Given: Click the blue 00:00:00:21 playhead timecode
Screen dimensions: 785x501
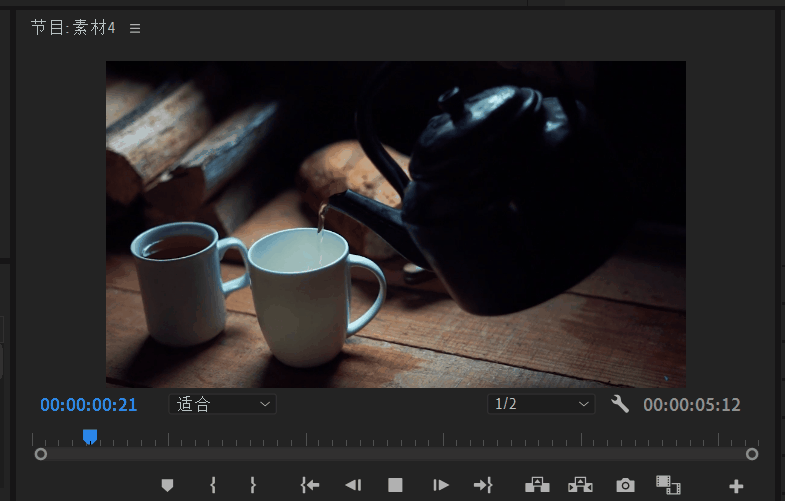Looking at the screenshot, I should click(x=88, y=405).
